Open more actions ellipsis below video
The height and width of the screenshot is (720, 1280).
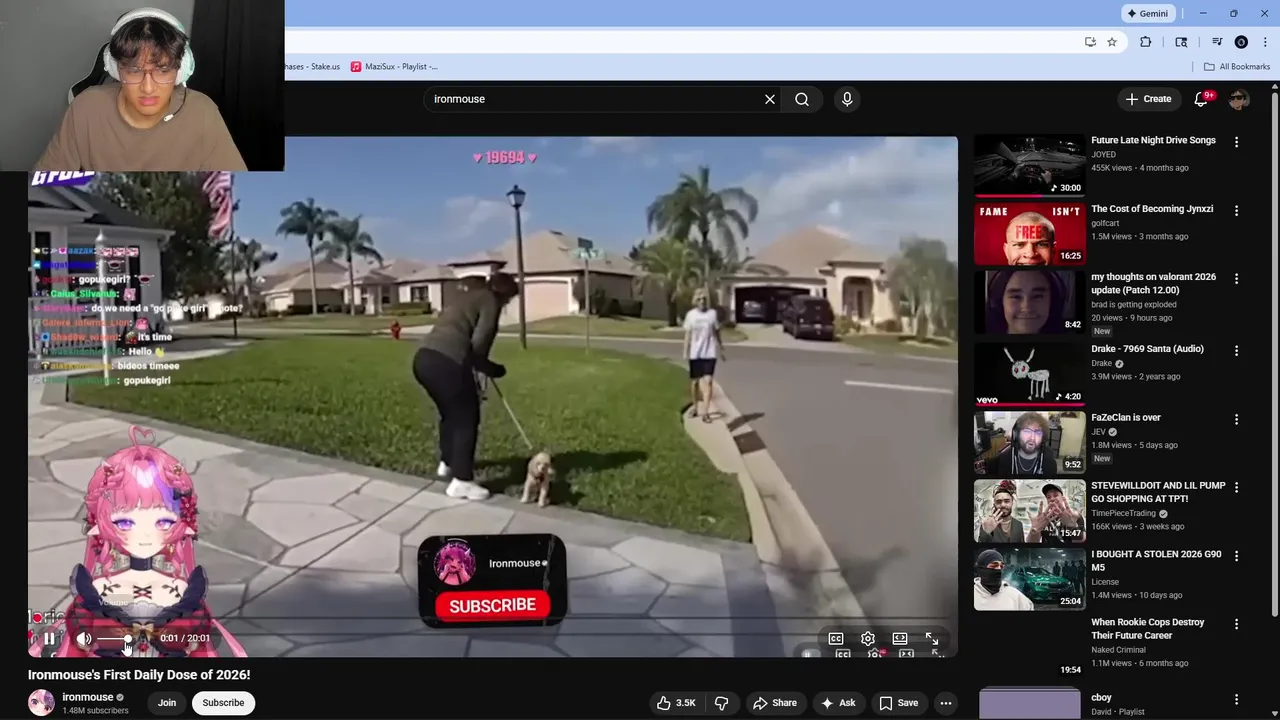[x=946, y=703]
